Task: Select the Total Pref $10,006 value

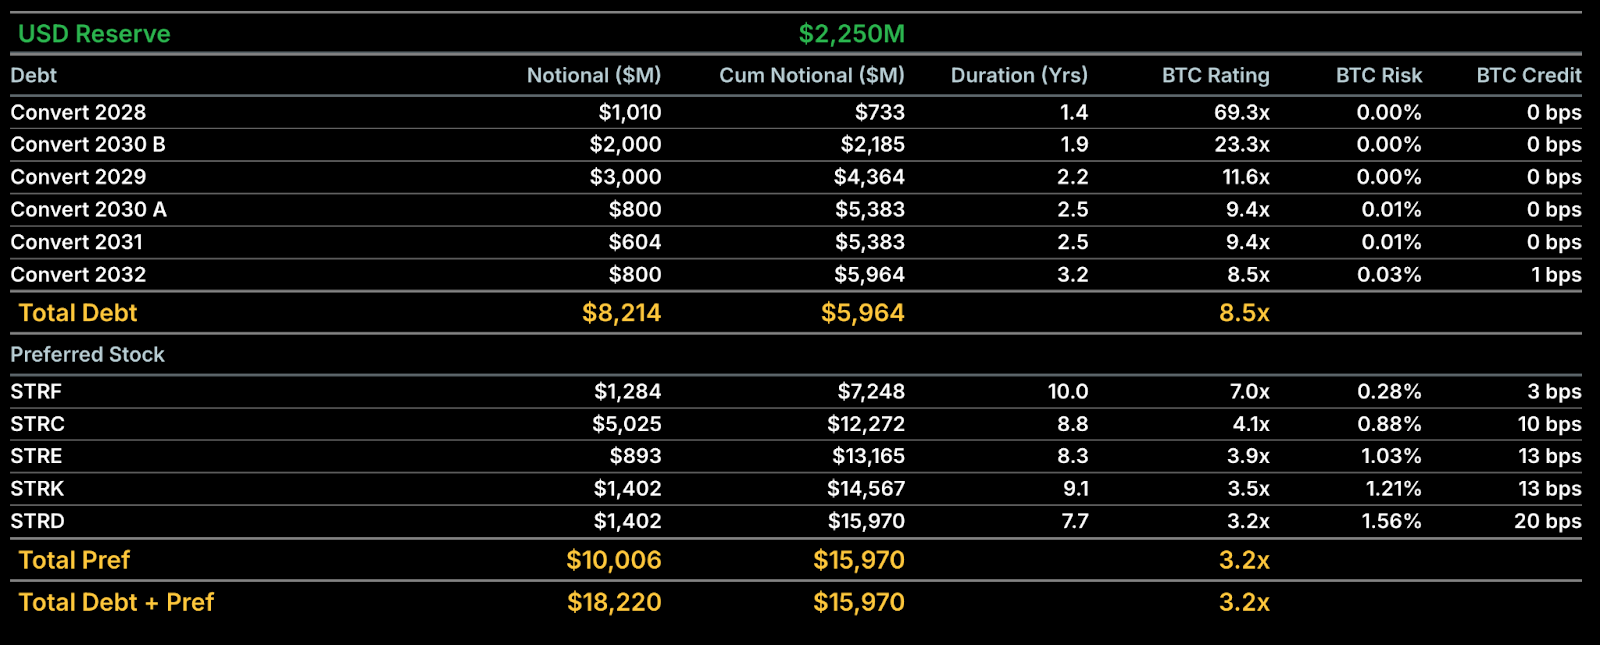Action: [613, 560]
